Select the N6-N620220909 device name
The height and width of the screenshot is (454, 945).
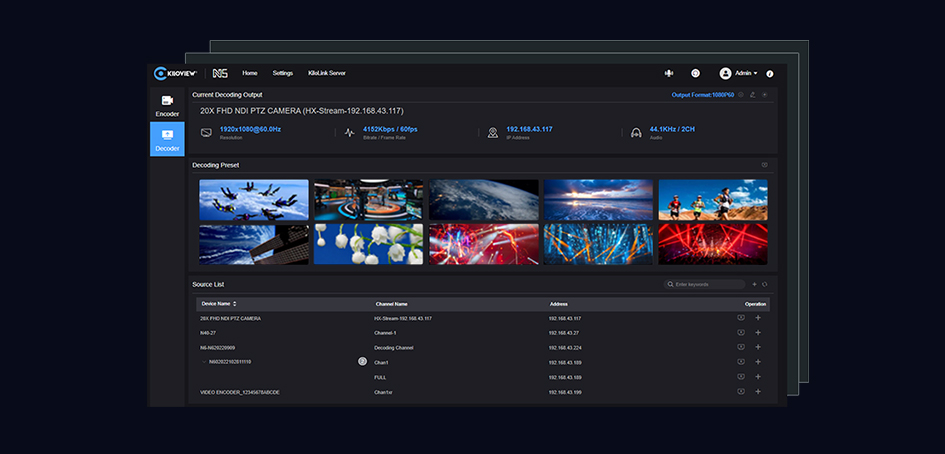[x=218, y=348]
